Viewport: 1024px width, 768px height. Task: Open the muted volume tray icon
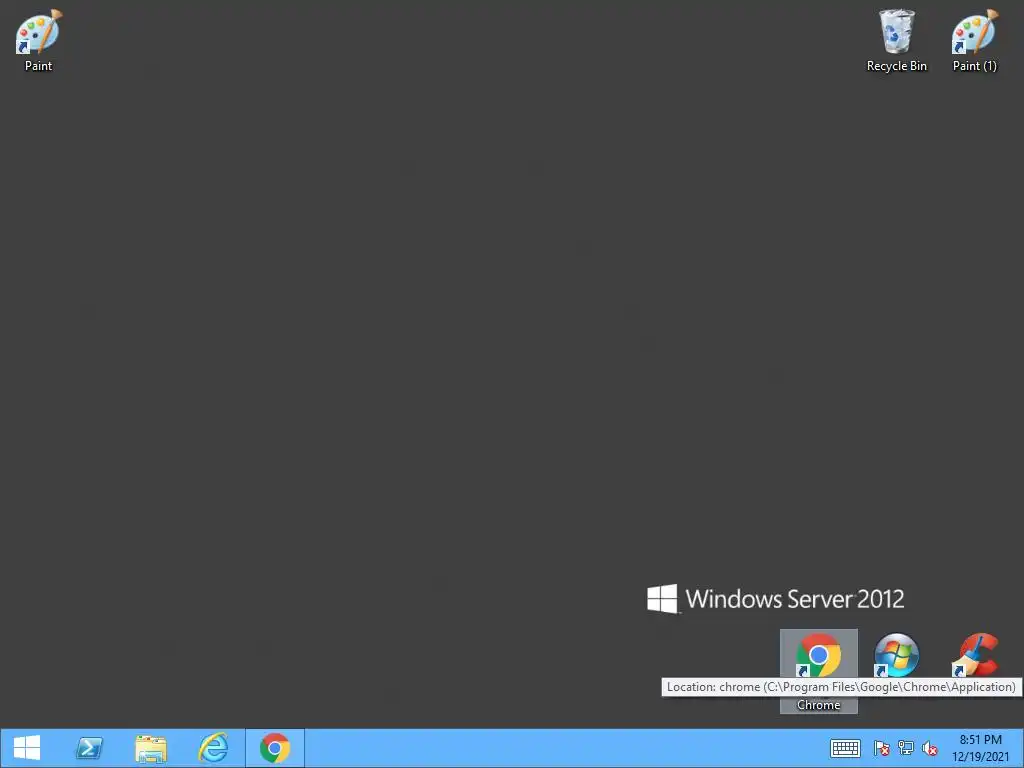(x=930, y=748)
